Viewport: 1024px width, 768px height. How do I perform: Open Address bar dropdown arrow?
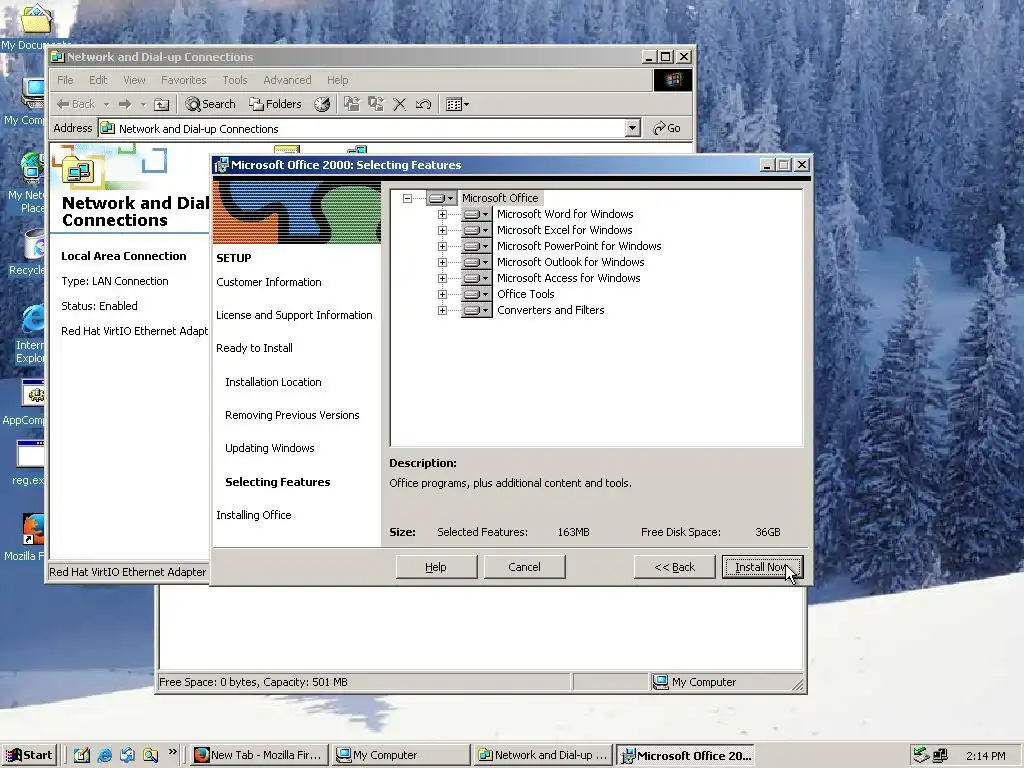pyautogui.click(x=632, y=128)
